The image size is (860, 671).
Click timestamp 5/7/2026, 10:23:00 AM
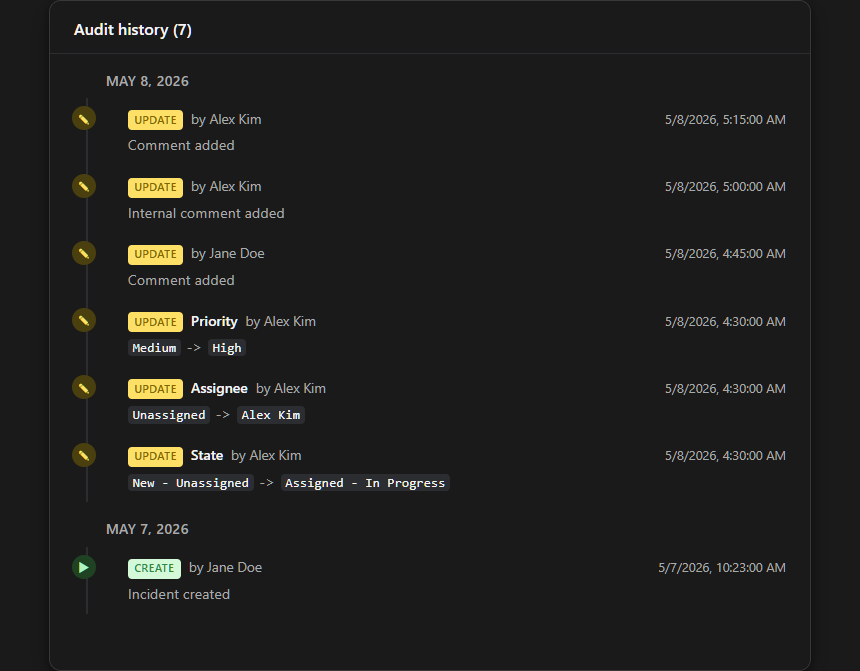722,567
